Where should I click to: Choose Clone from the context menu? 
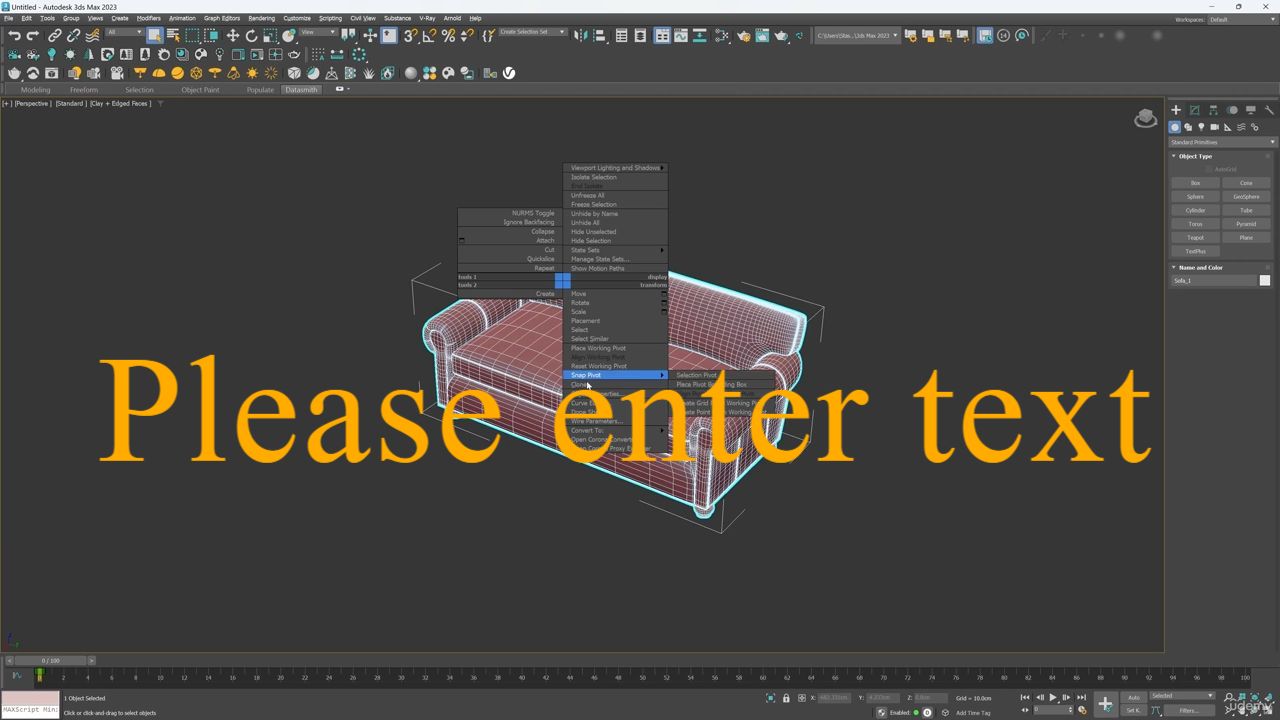point(580,385)
